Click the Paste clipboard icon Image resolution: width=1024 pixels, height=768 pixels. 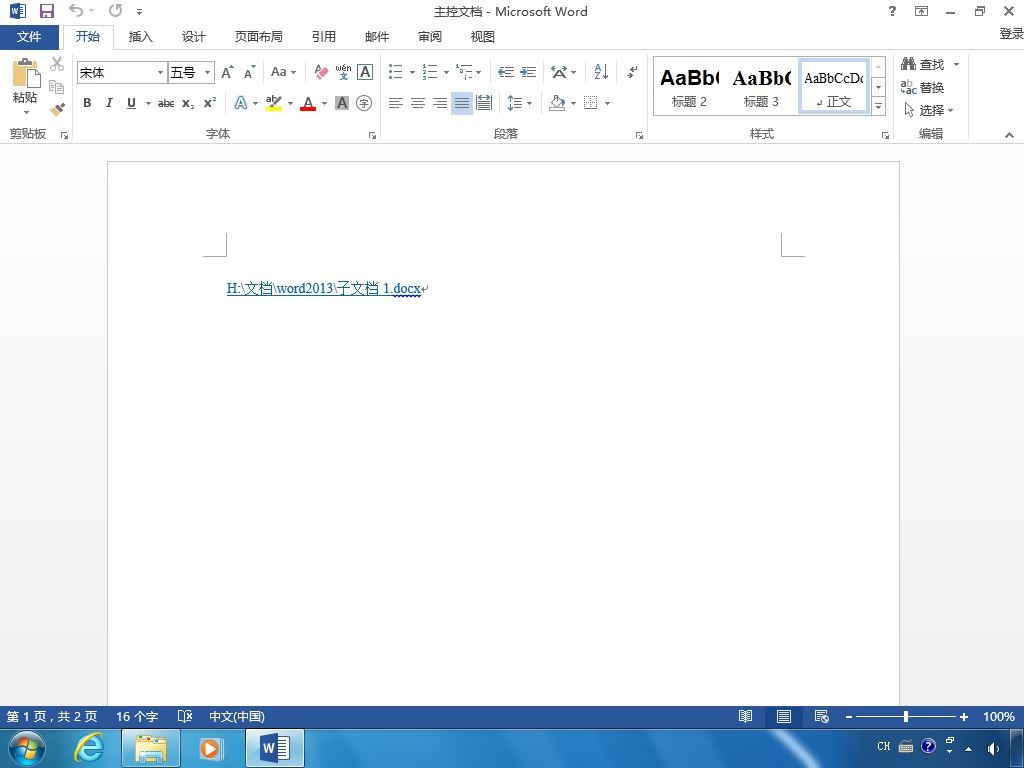coord(25,73)
